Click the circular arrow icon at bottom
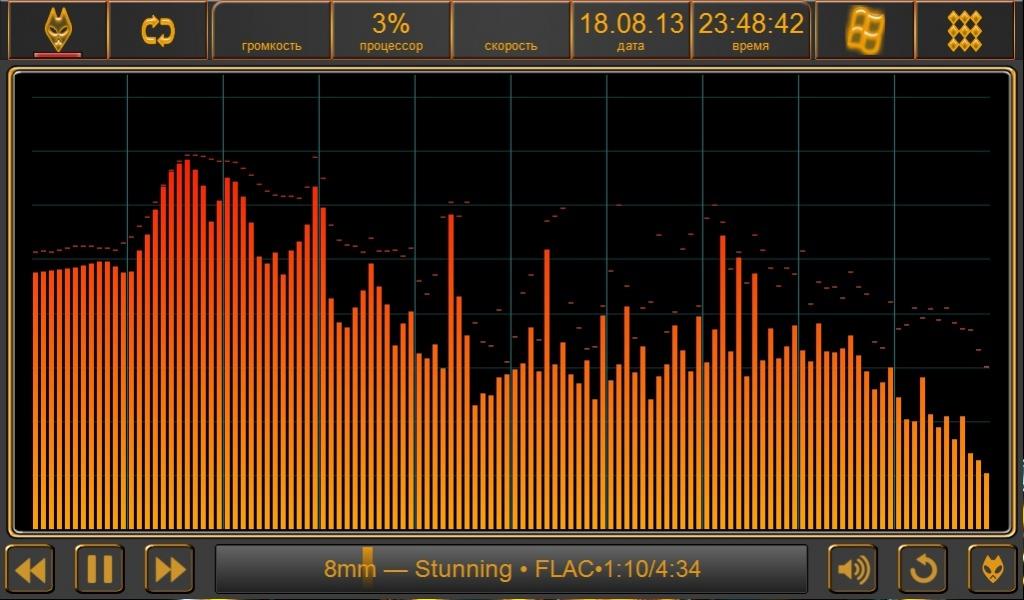 click(x=922, y=570)
